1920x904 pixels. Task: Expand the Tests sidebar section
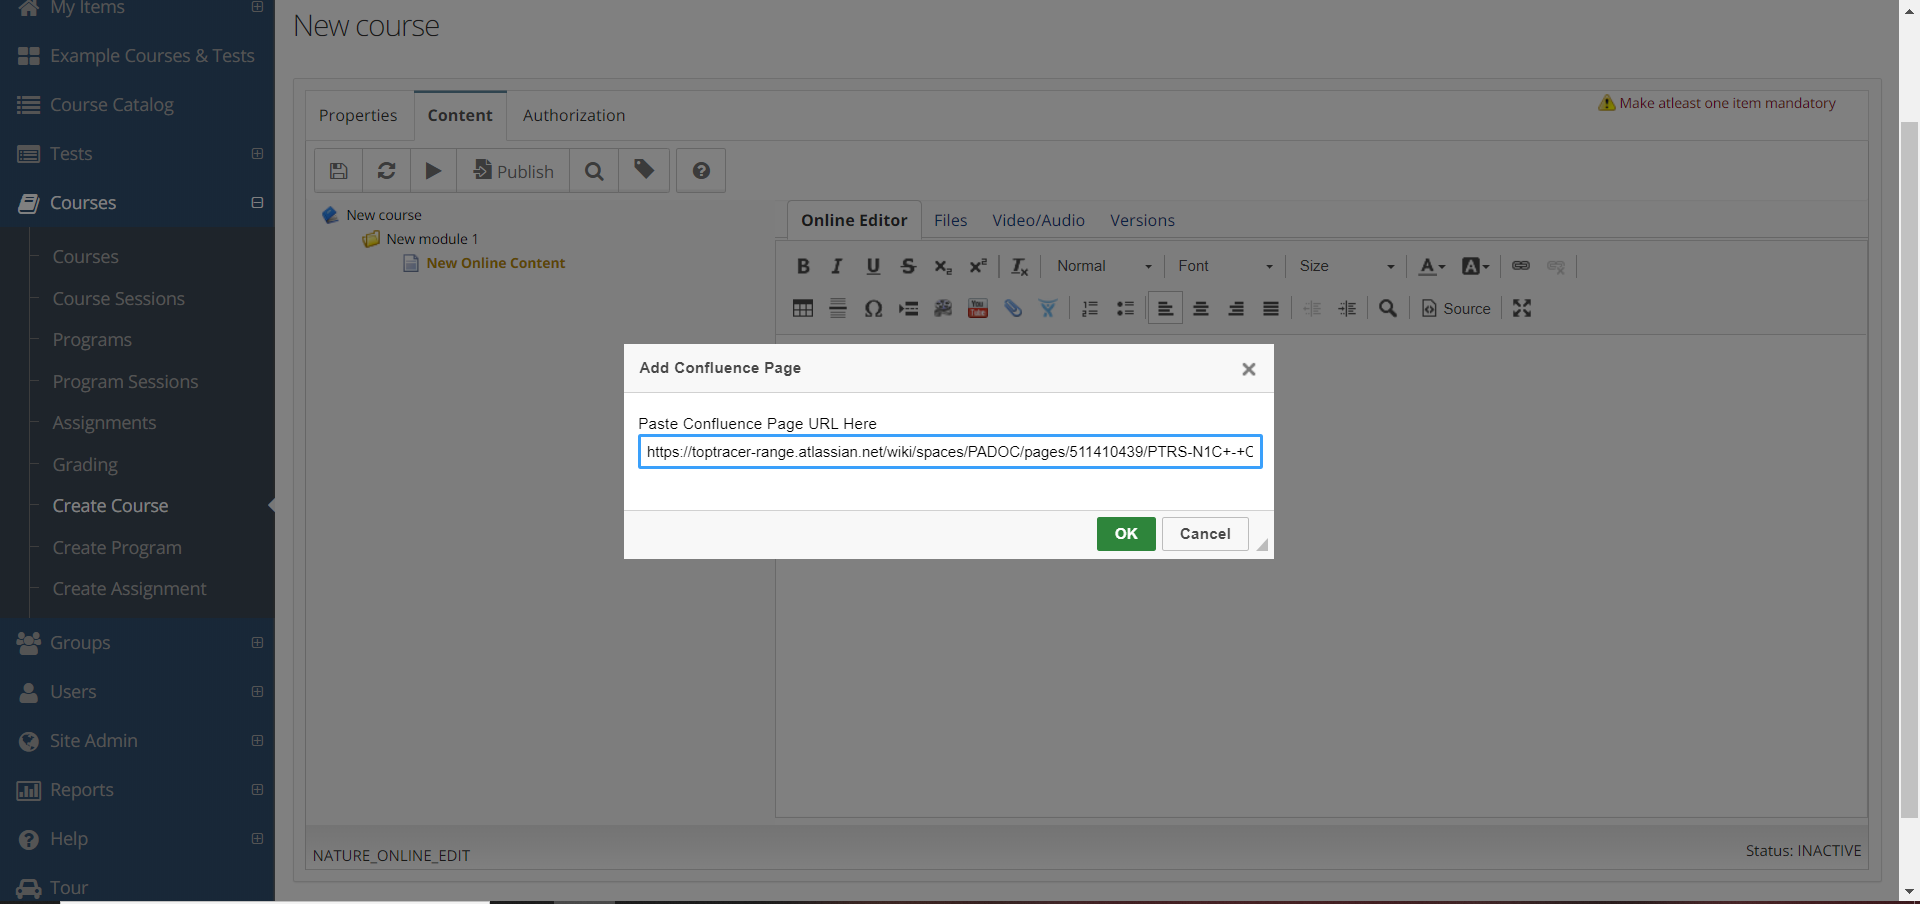(x=257, y=153)
